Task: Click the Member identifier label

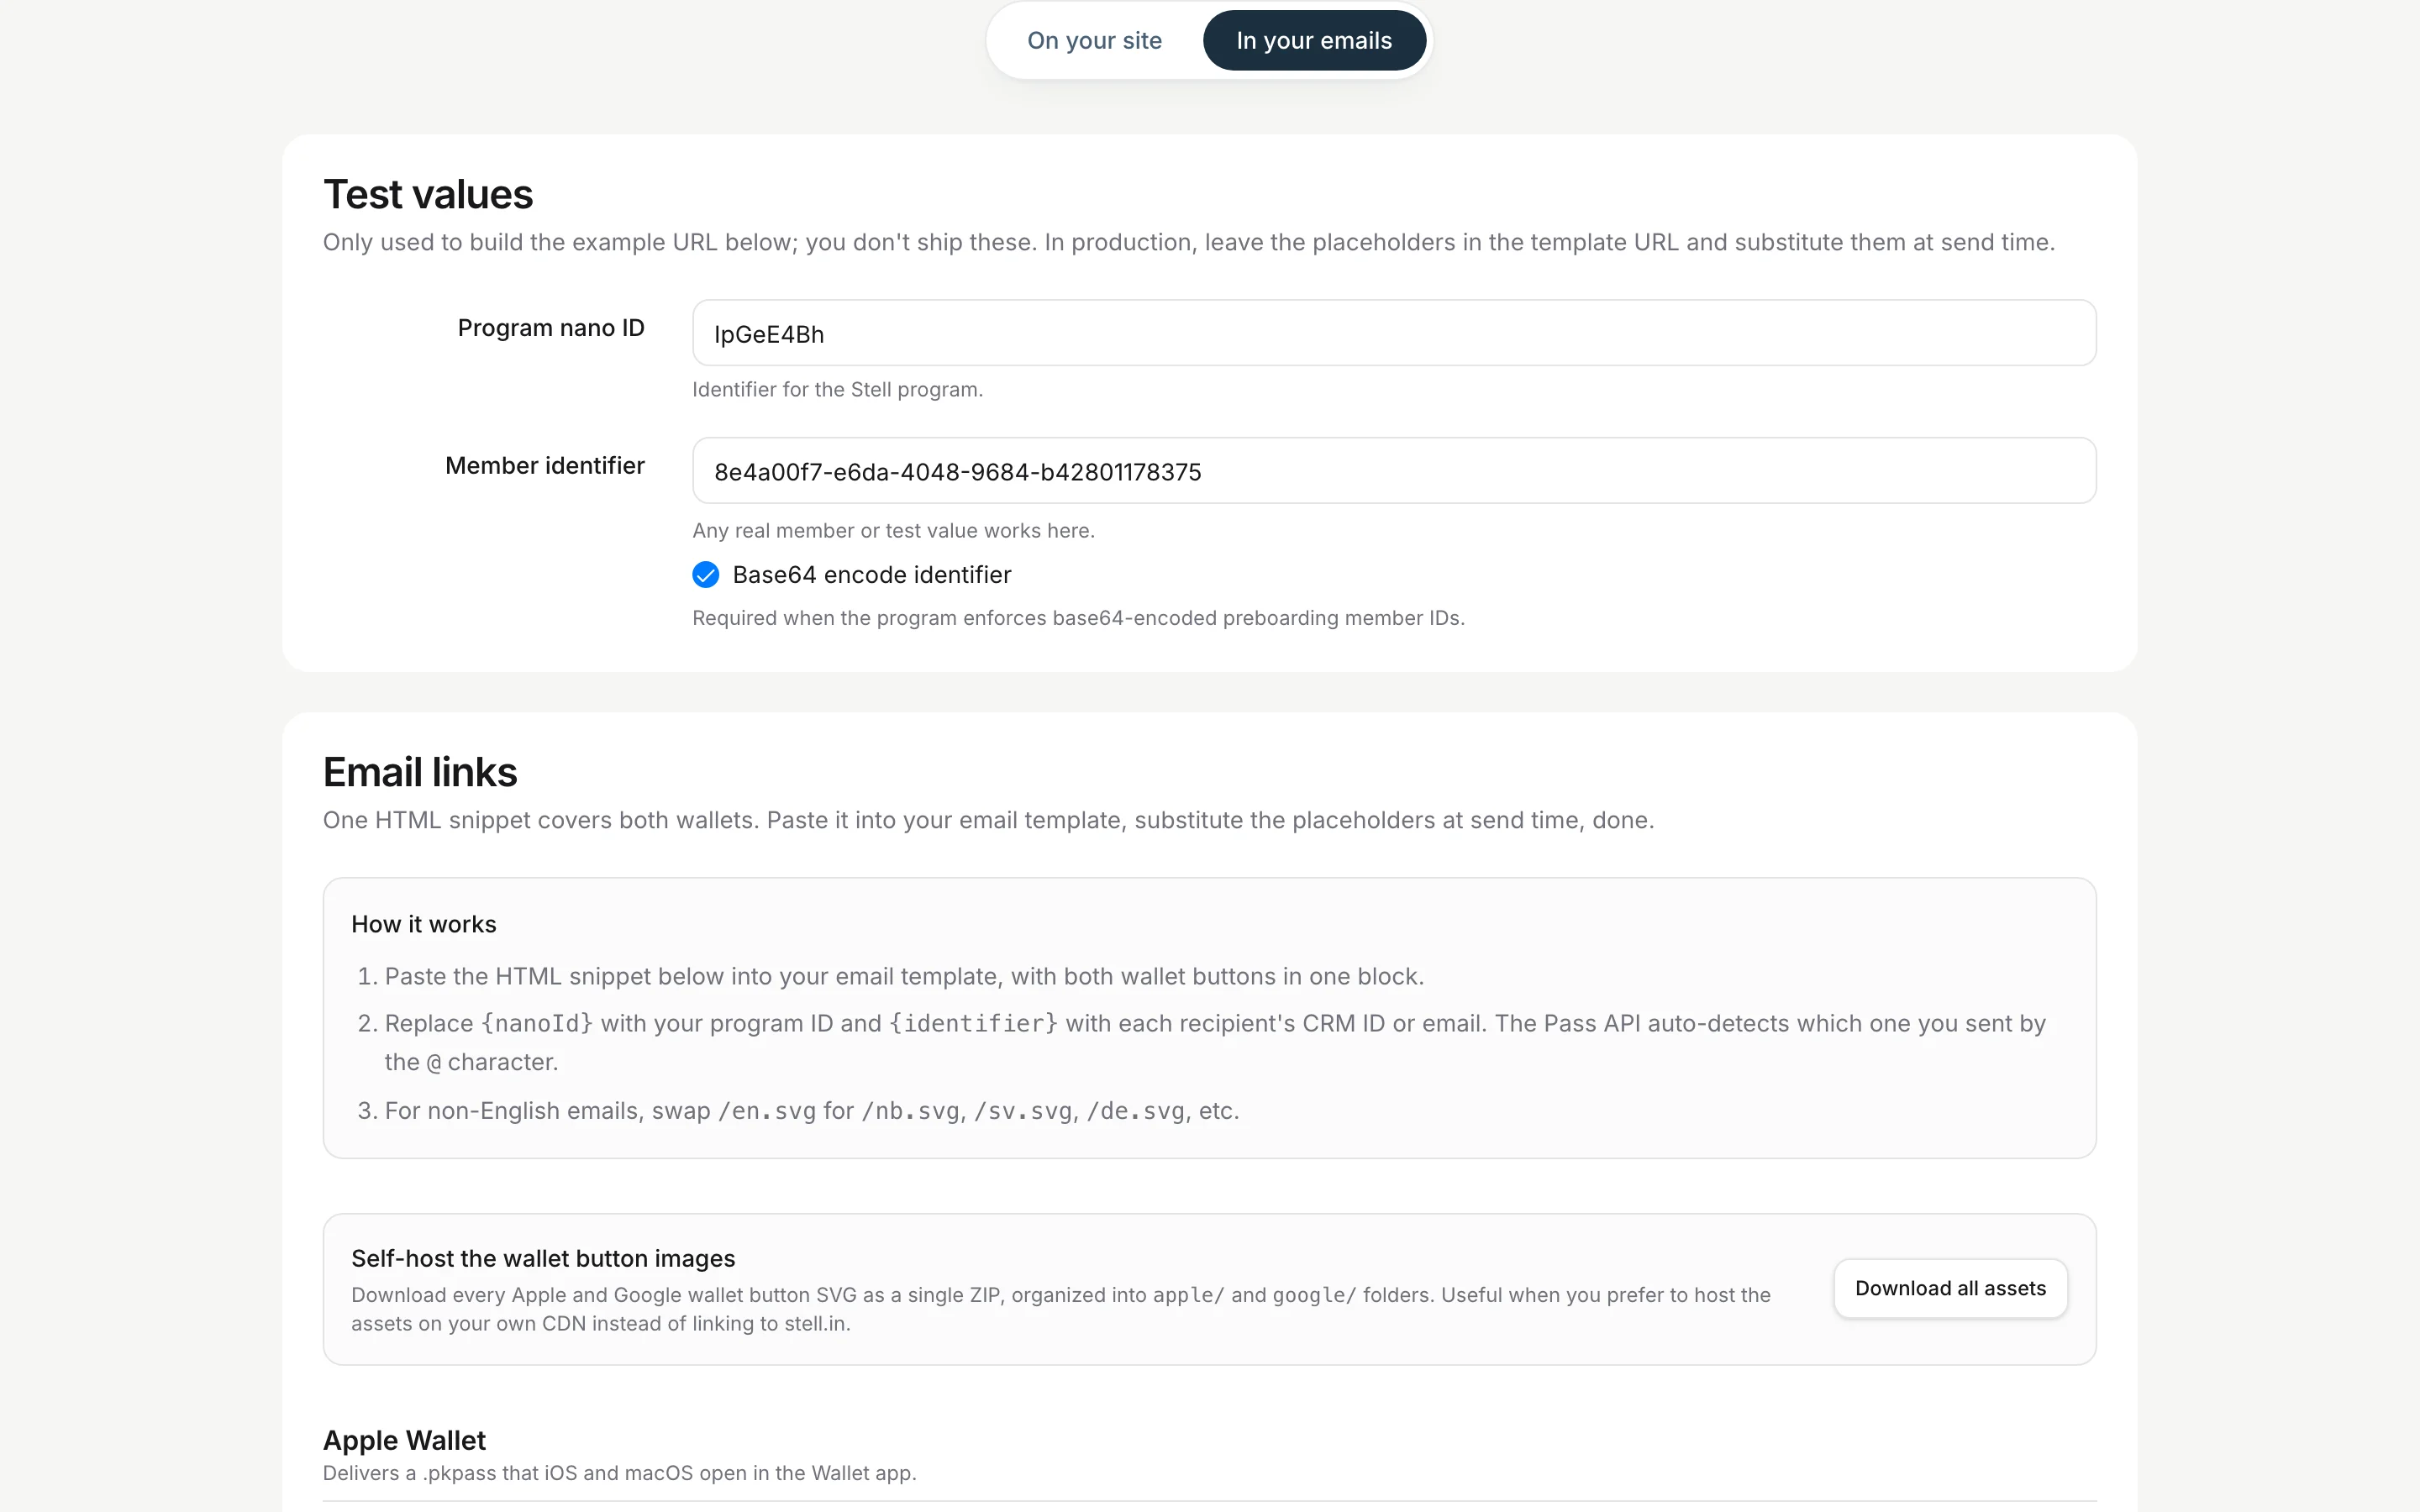Action: [x=545, y=466]
